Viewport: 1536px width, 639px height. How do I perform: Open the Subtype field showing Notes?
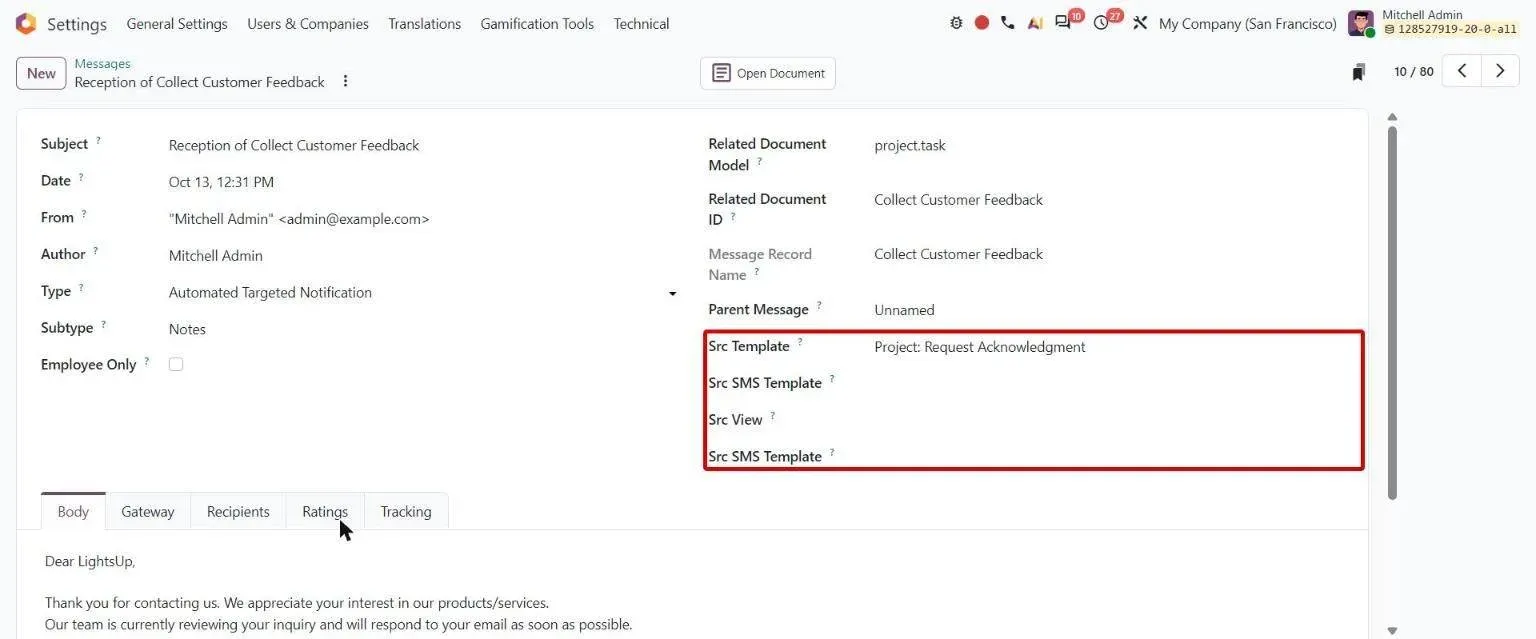tap(424, 329)
